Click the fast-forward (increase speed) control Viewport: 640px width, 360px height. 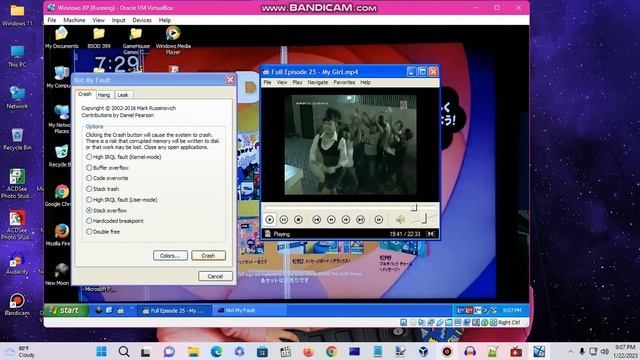pyautogui.click(x=346, y=220)
